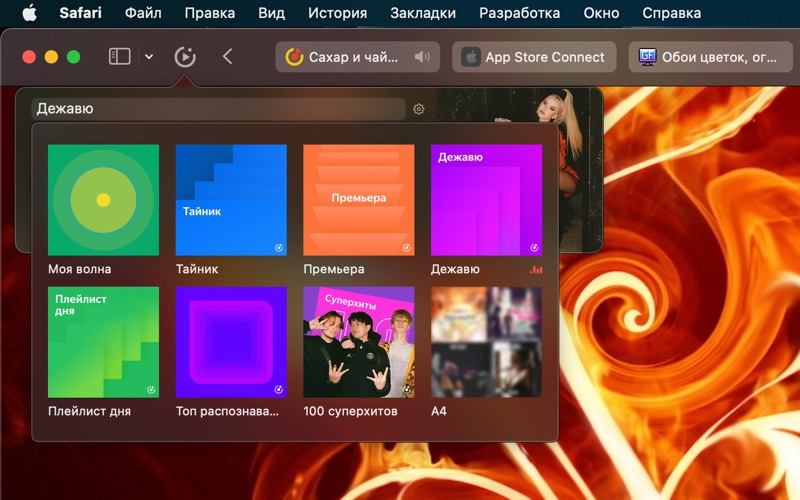Open the Safari application menu
The height and width of the screenshot is (500, 800).
[80, 13]
